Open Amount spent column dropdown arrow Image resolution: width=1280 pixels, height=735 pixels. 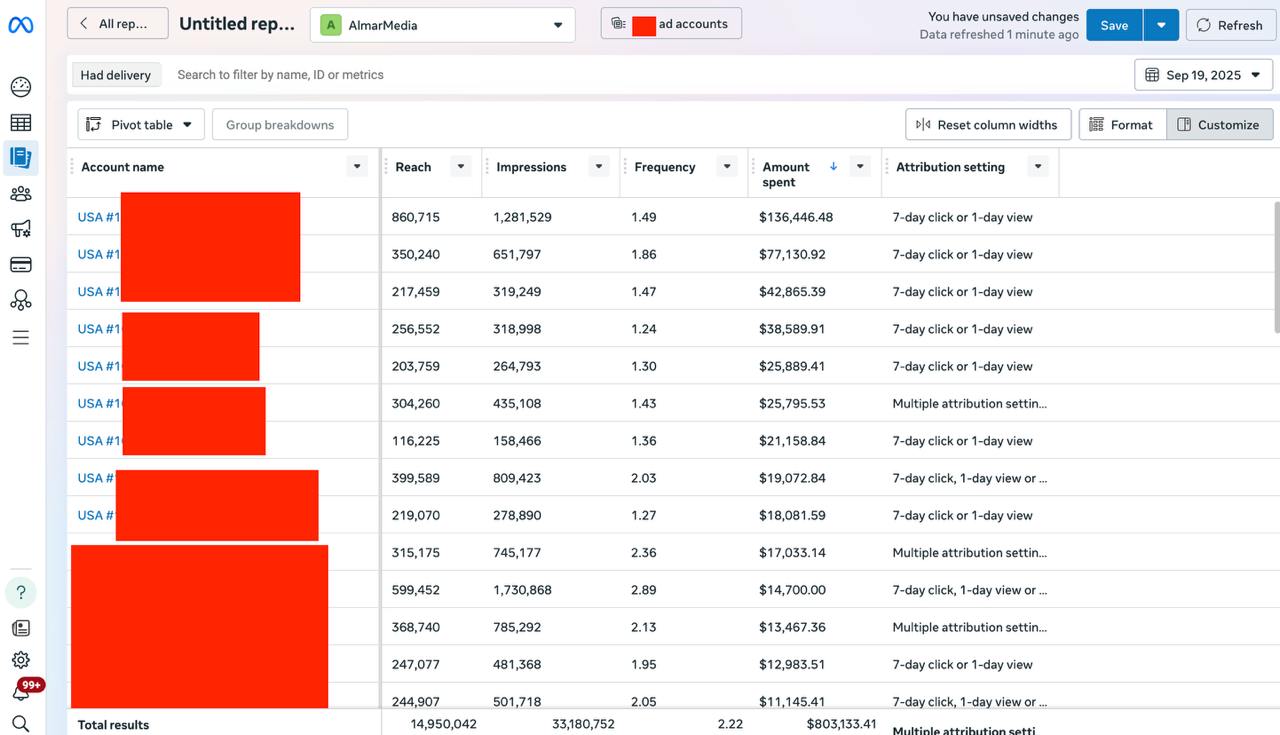[860, 167]
